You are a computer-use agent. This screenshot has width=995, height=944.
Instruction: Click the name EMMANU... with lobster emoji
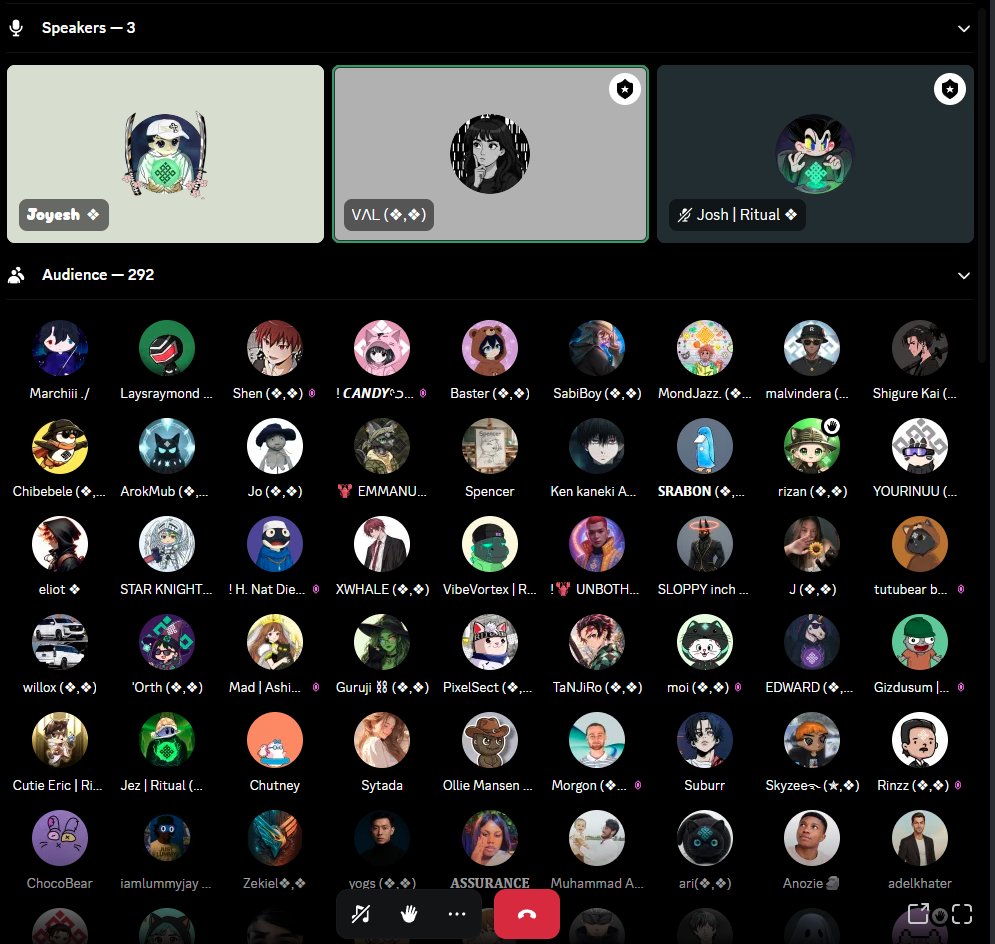[382, 492]
